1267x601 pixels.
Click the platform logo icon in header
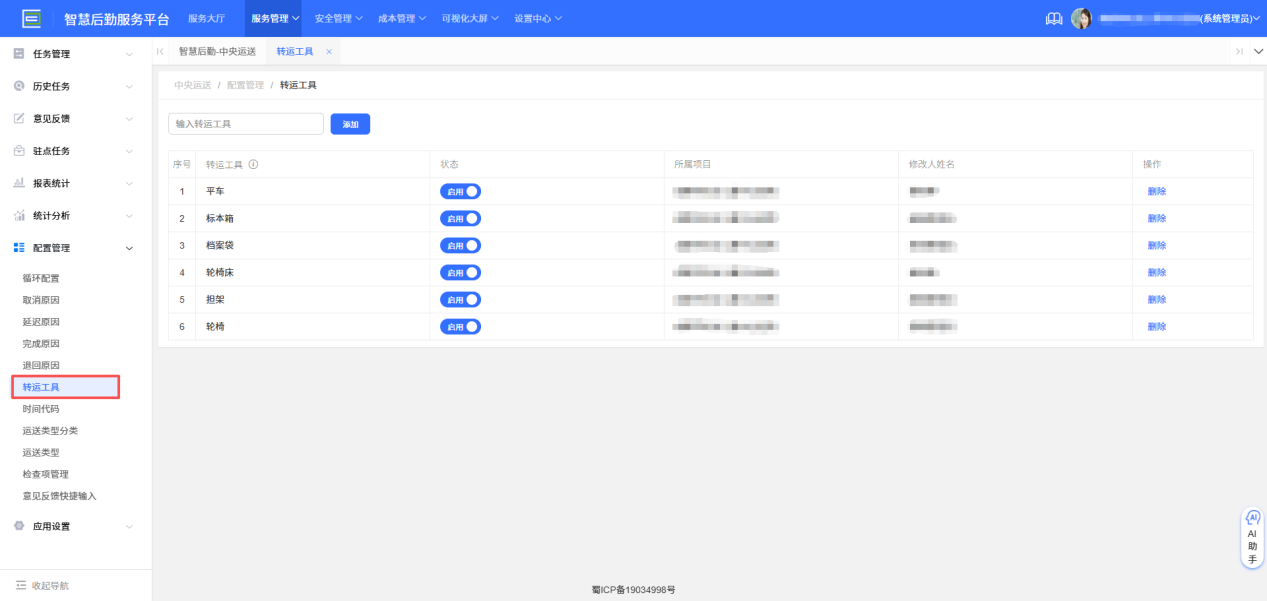pyautogui.click(x=32, y=19)
